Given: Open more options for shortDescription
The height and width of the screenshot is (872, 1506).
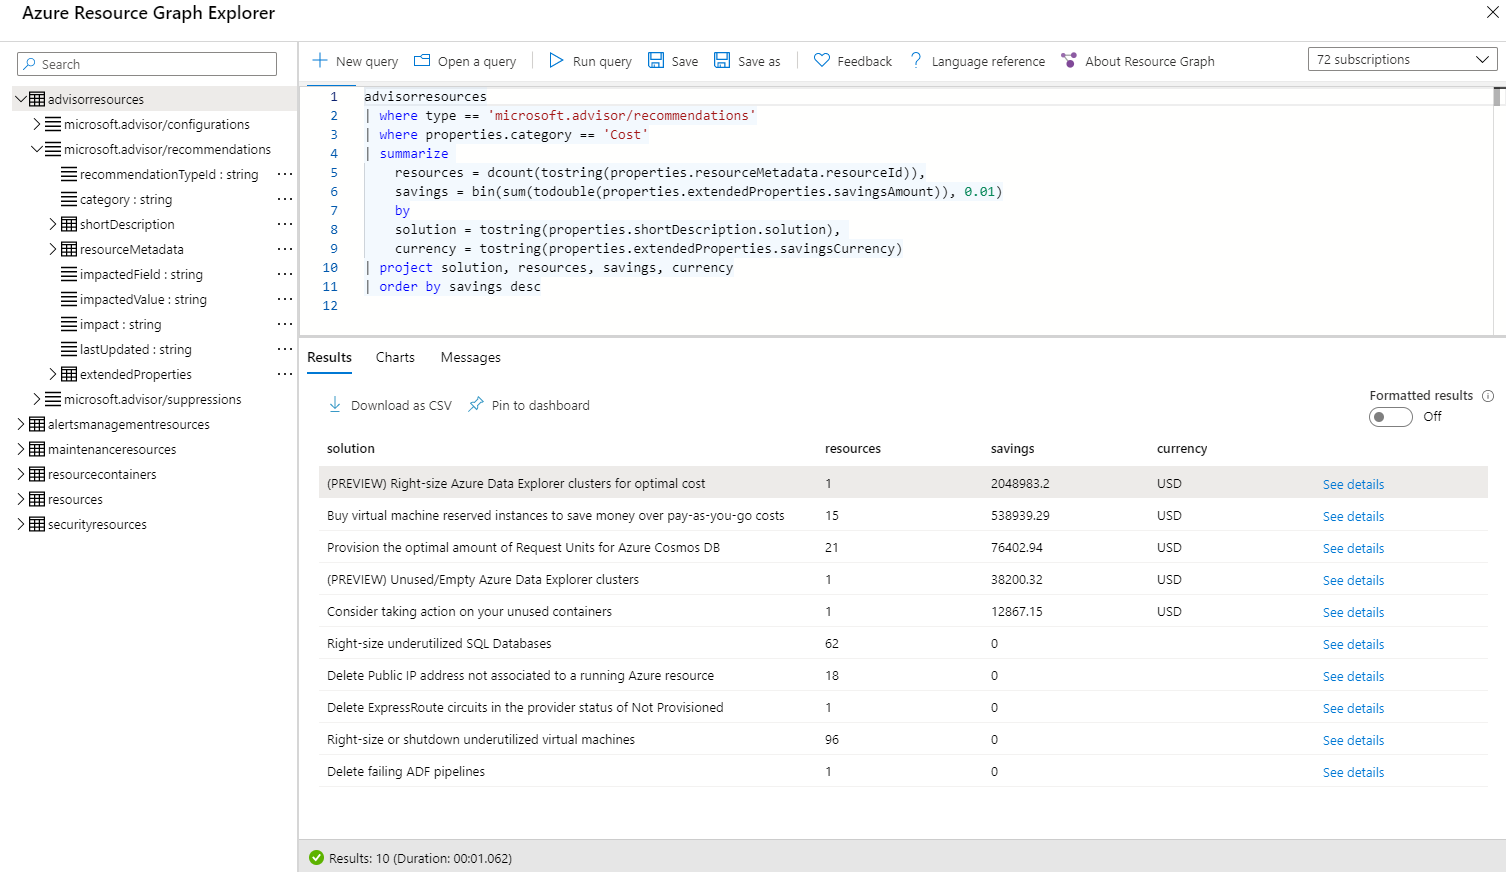Looking at the screenshot, I should pos(285,224).
